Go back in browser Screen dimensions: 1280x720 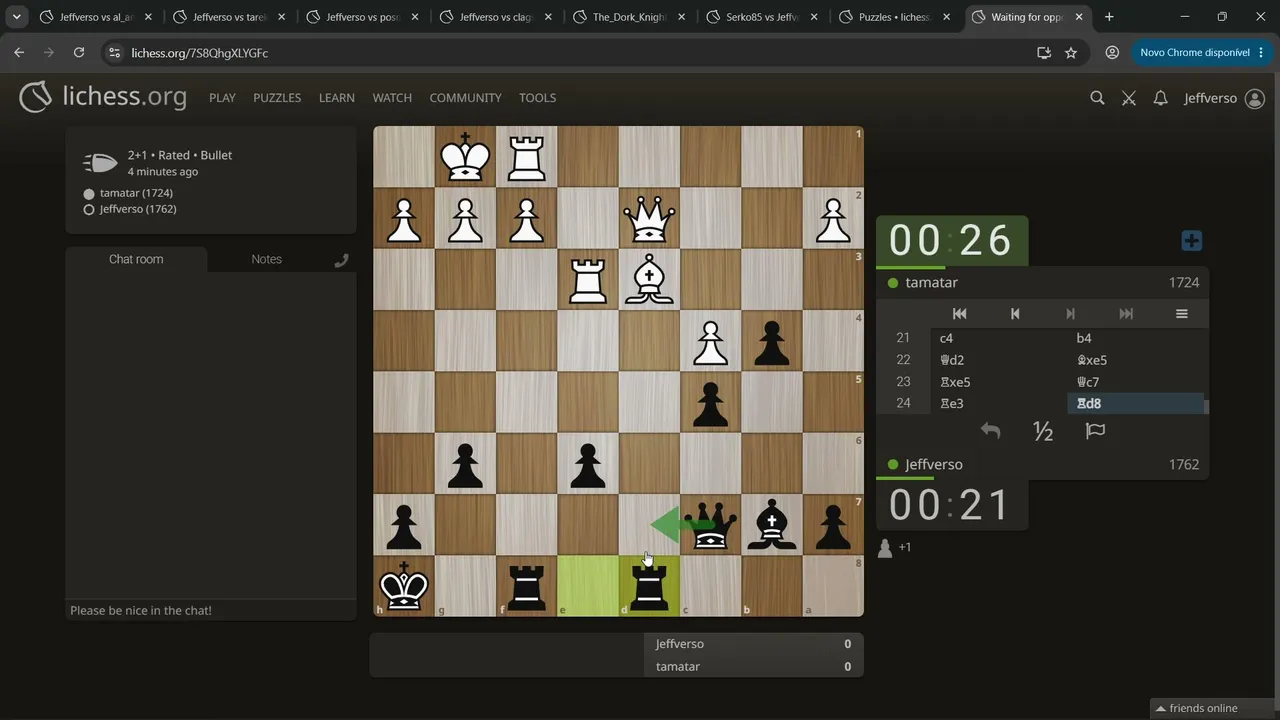coord(19,53)
